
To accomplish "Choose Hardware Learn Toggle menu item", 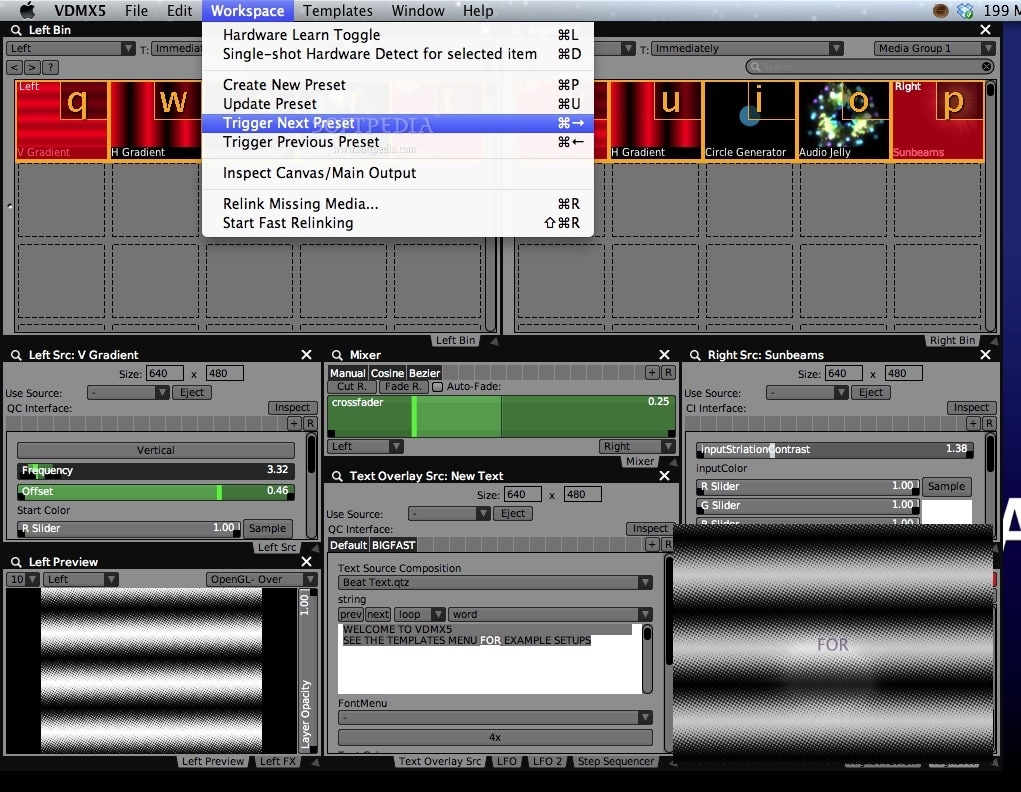I will pyautogui.click(x=398, y=35).
